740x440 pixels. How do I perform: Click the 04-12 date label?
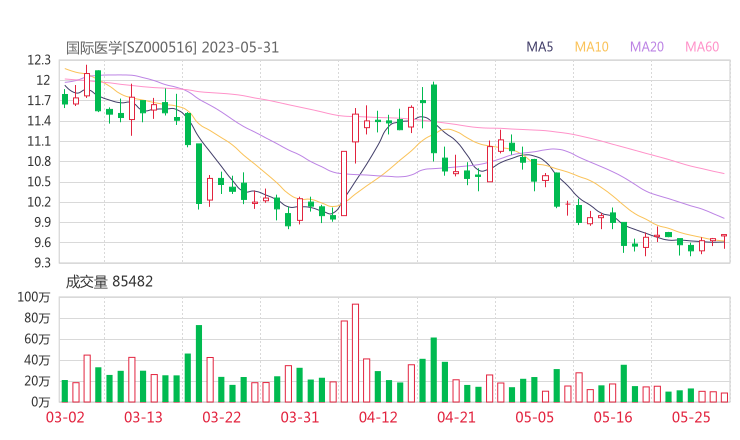pos(378,418)
